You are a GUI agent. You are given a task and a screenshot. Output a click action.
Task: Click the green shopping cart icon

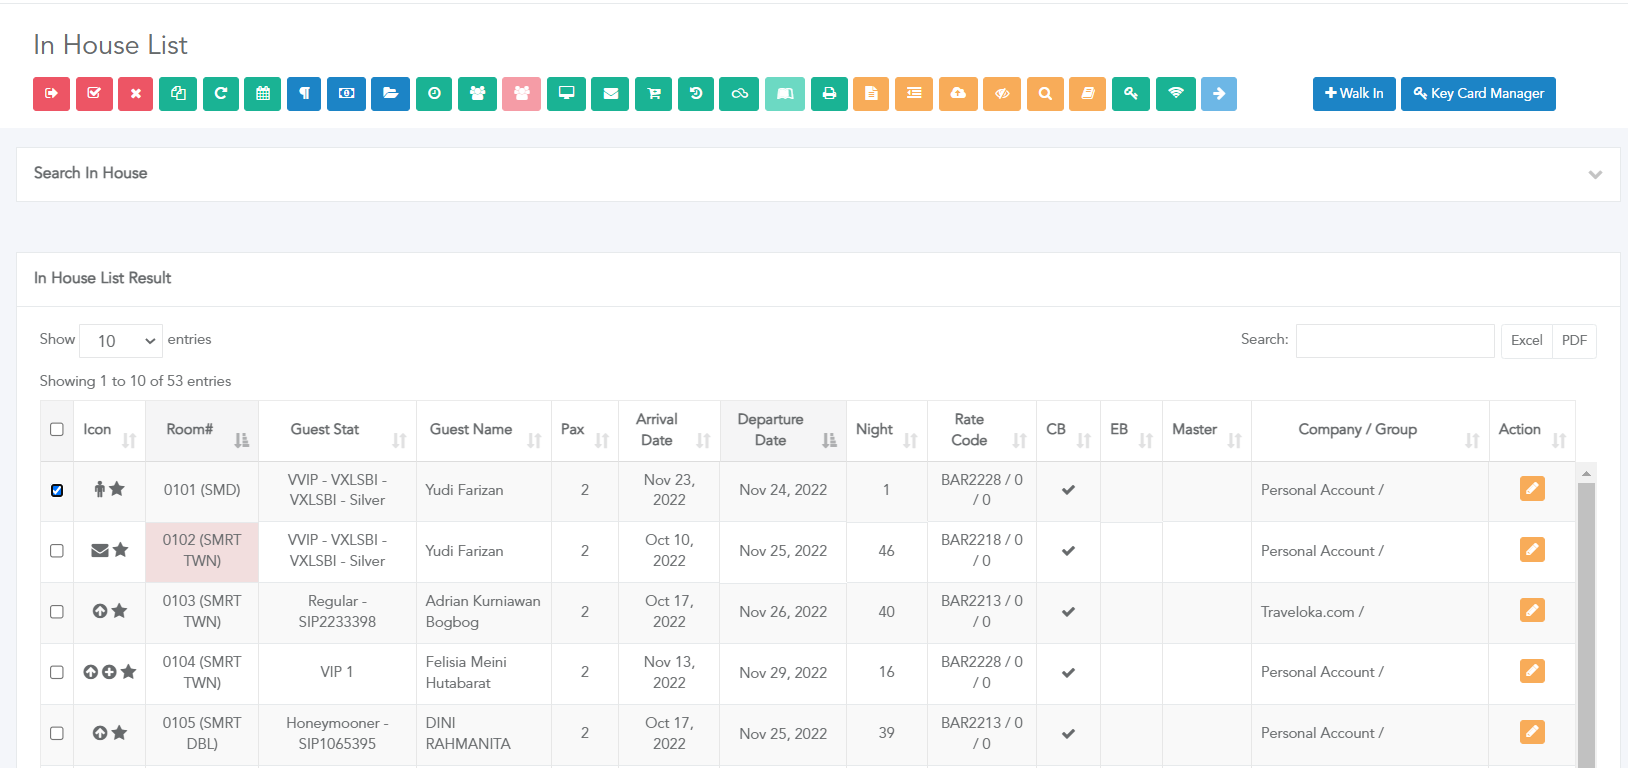coord(654,94)
